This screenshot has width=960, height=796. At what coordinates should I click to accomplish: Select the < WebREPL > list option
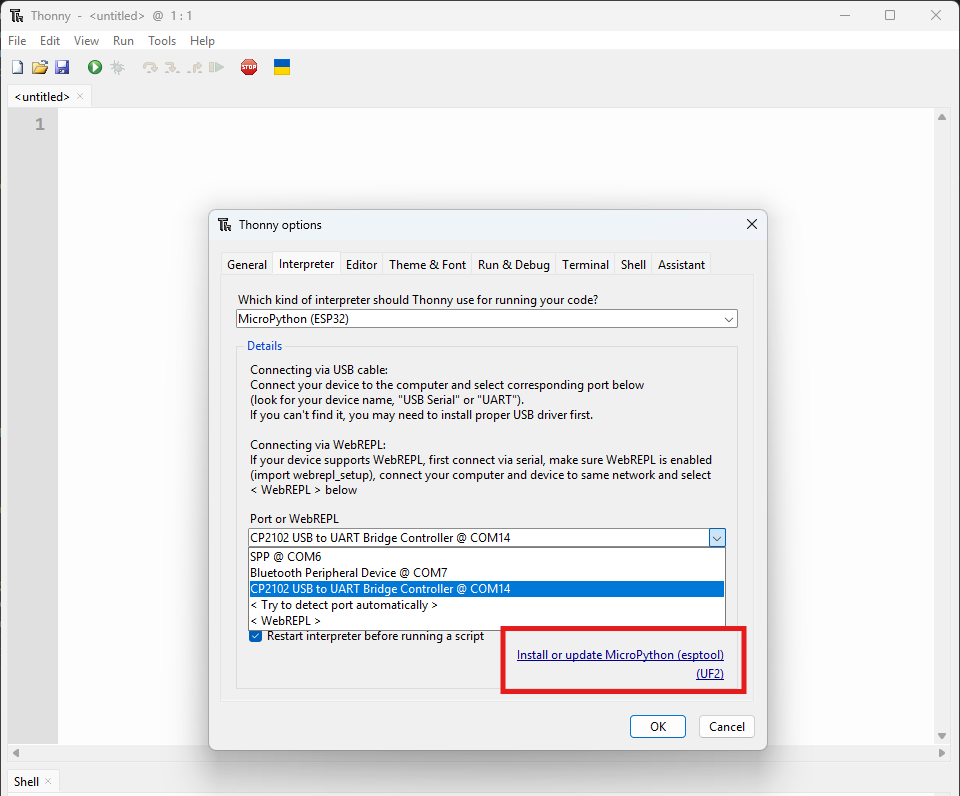(487, 620)
